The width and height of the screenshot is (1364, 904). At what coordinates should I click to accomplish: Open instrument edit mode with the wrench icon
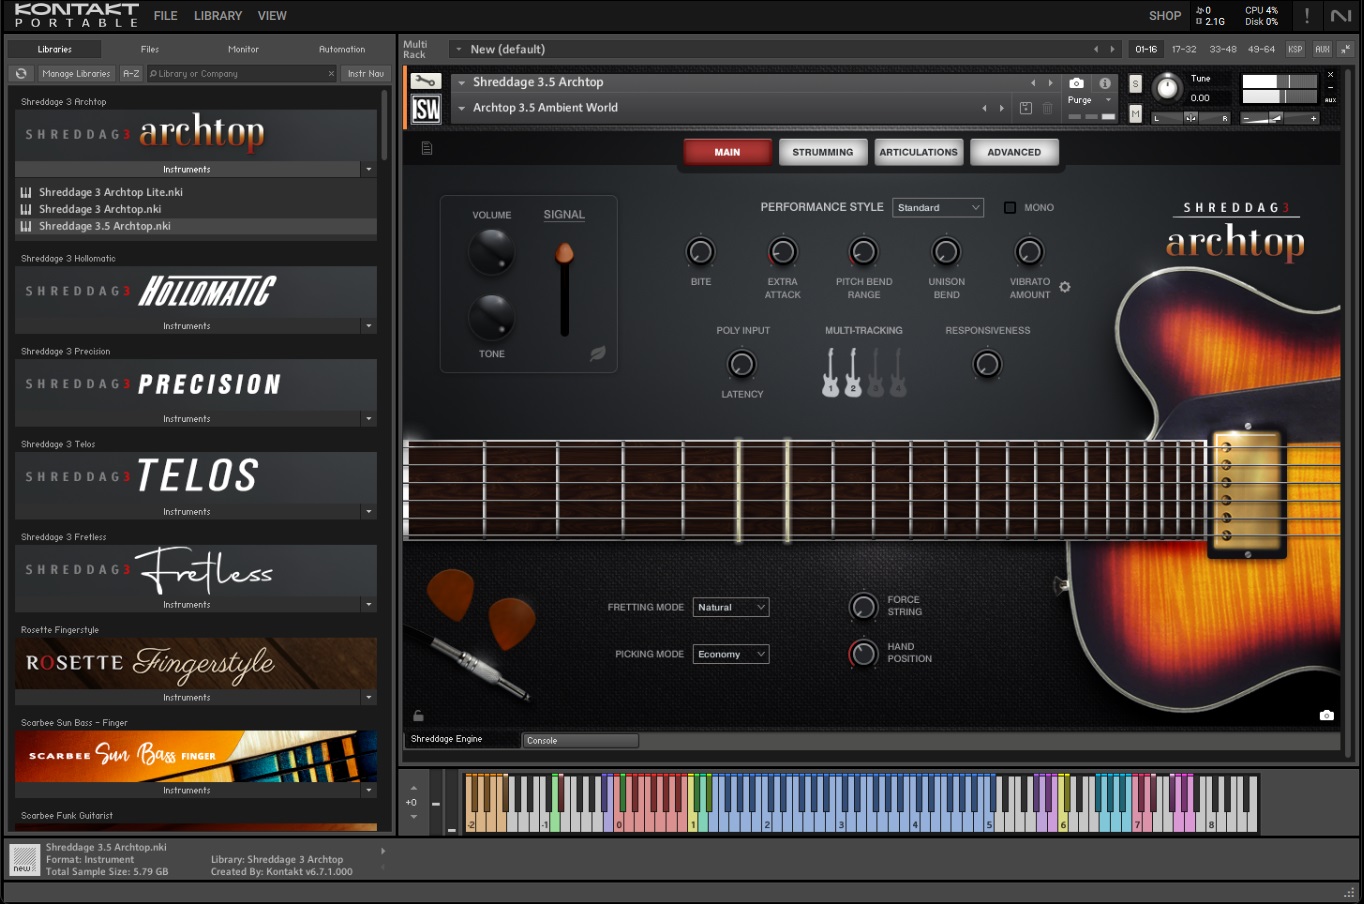(425, 82)
